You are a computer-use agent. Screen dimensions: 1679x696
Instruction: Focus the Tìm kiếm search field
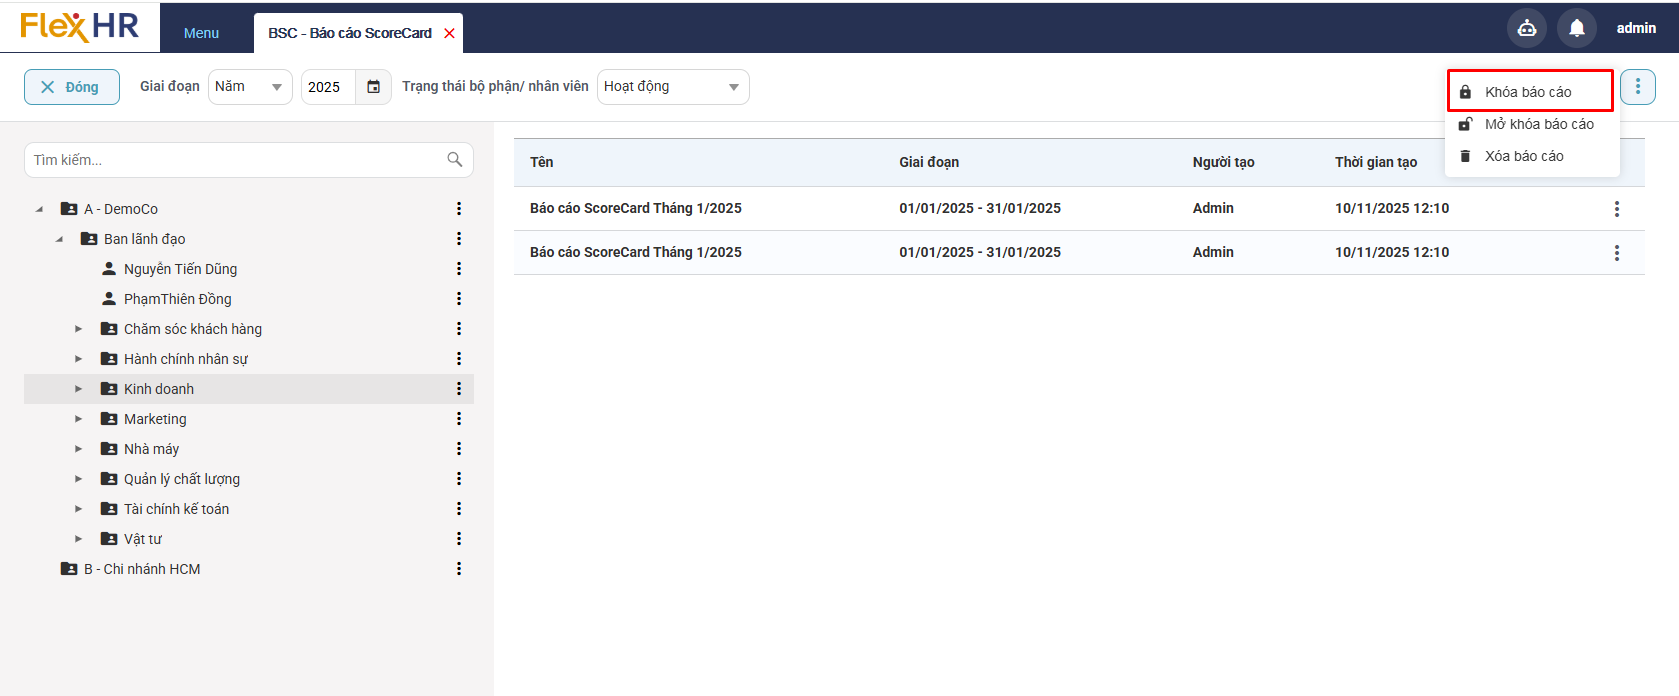235,160
